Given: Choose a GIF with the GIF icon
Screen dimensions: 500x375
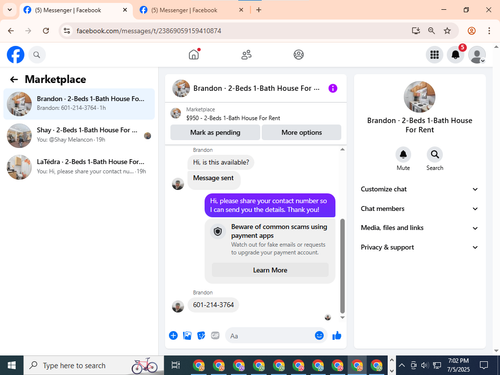Looking at the screenshot, I should tap(215, 335).
